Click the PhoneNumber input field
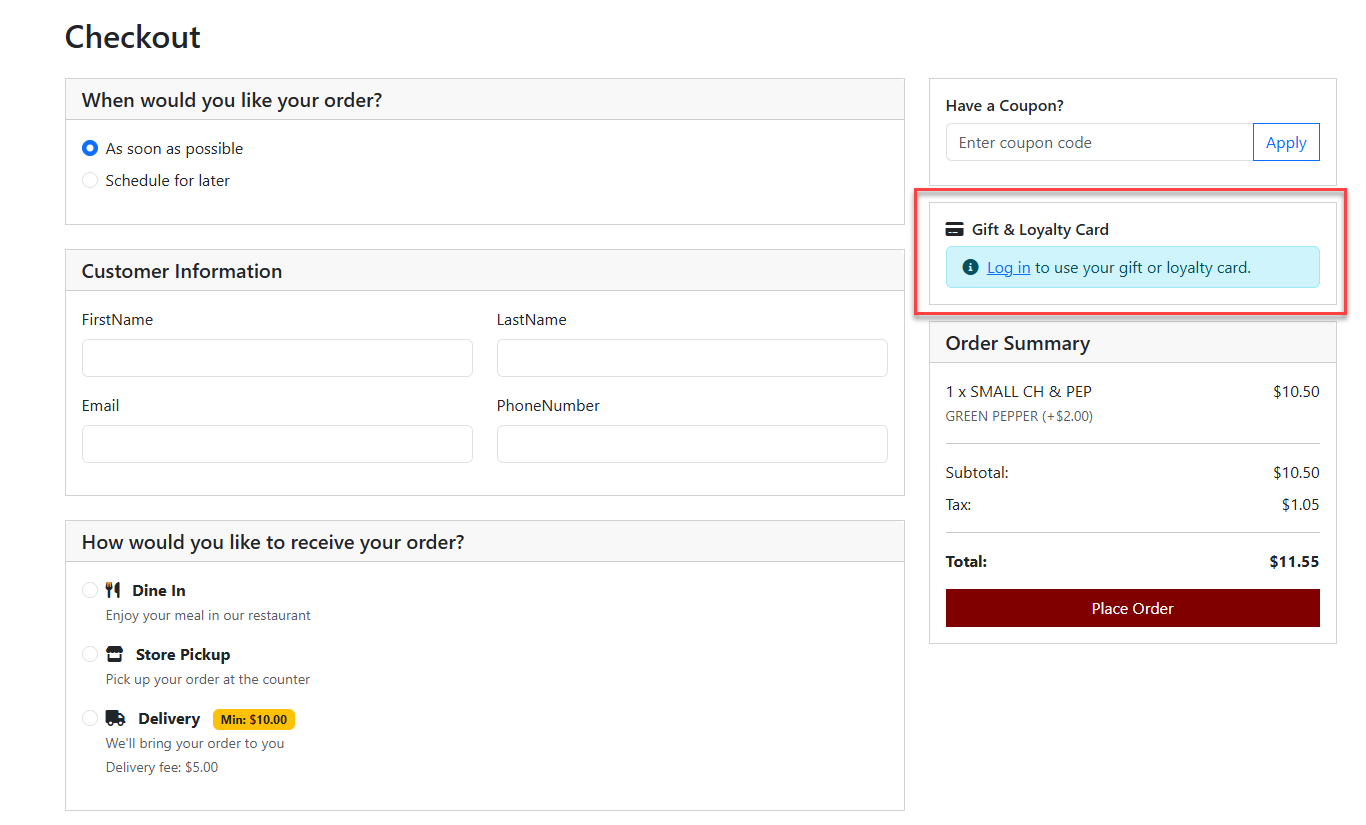 (x=692, y=444)
